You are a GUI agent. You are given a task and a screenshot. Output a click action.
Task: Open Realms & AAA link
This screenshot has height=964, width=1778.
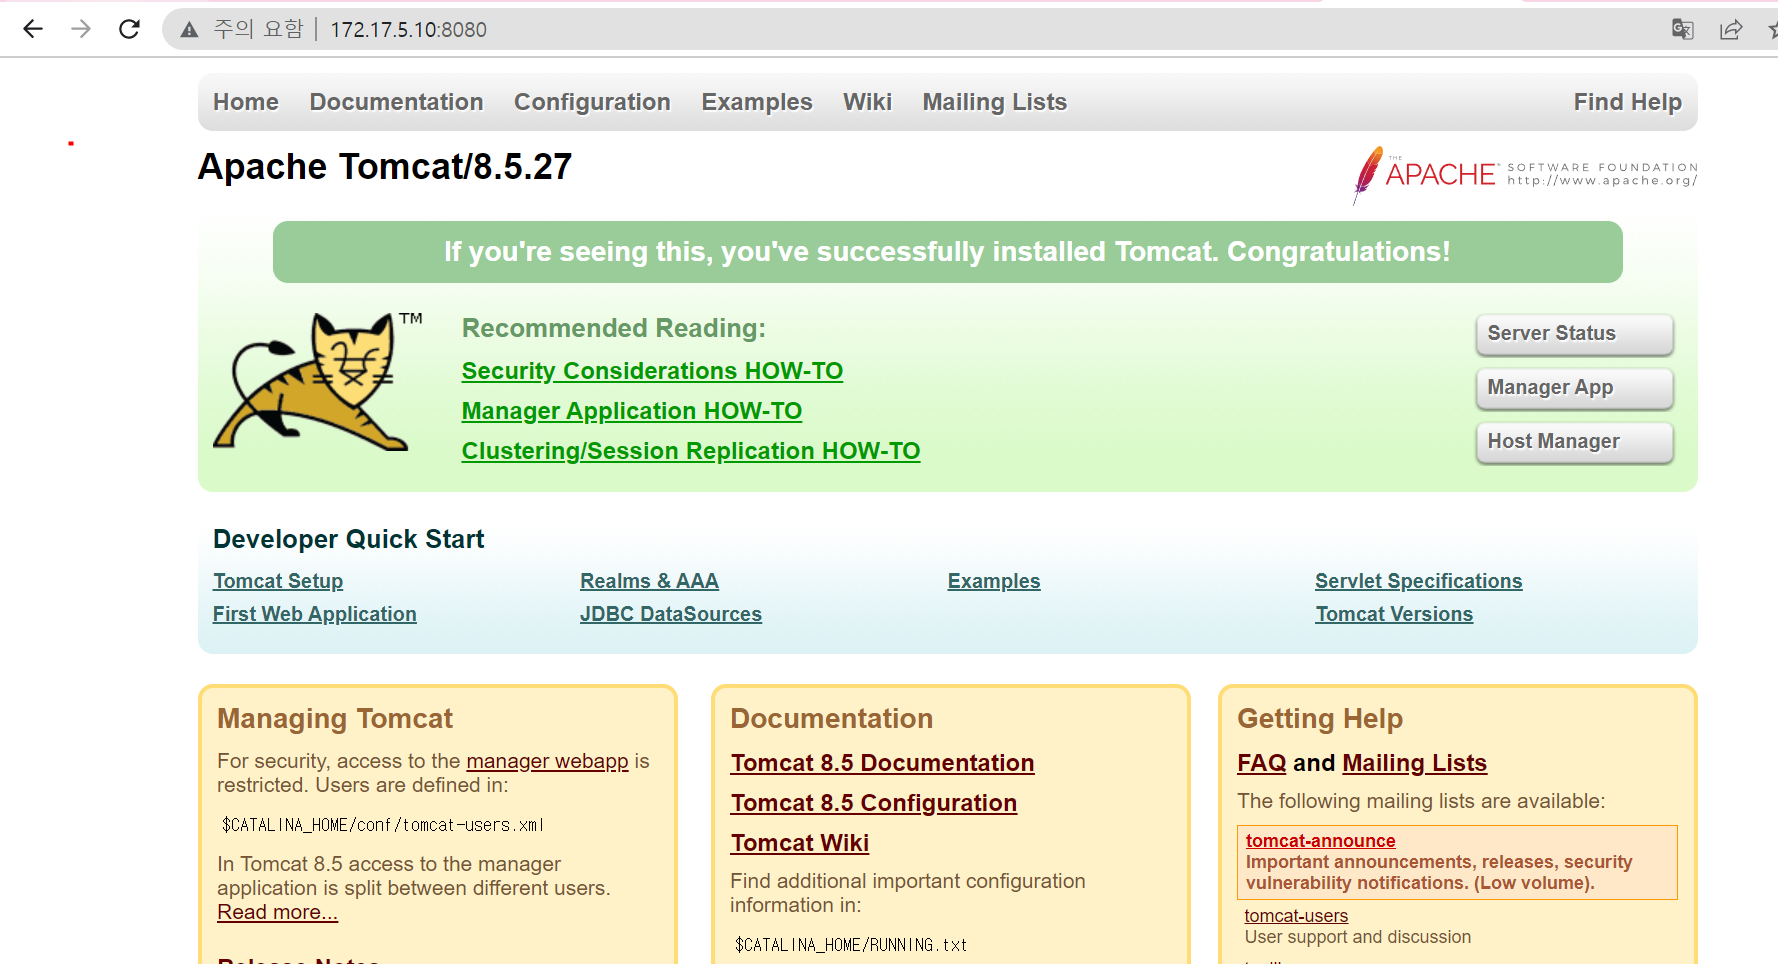coord(649,581)
